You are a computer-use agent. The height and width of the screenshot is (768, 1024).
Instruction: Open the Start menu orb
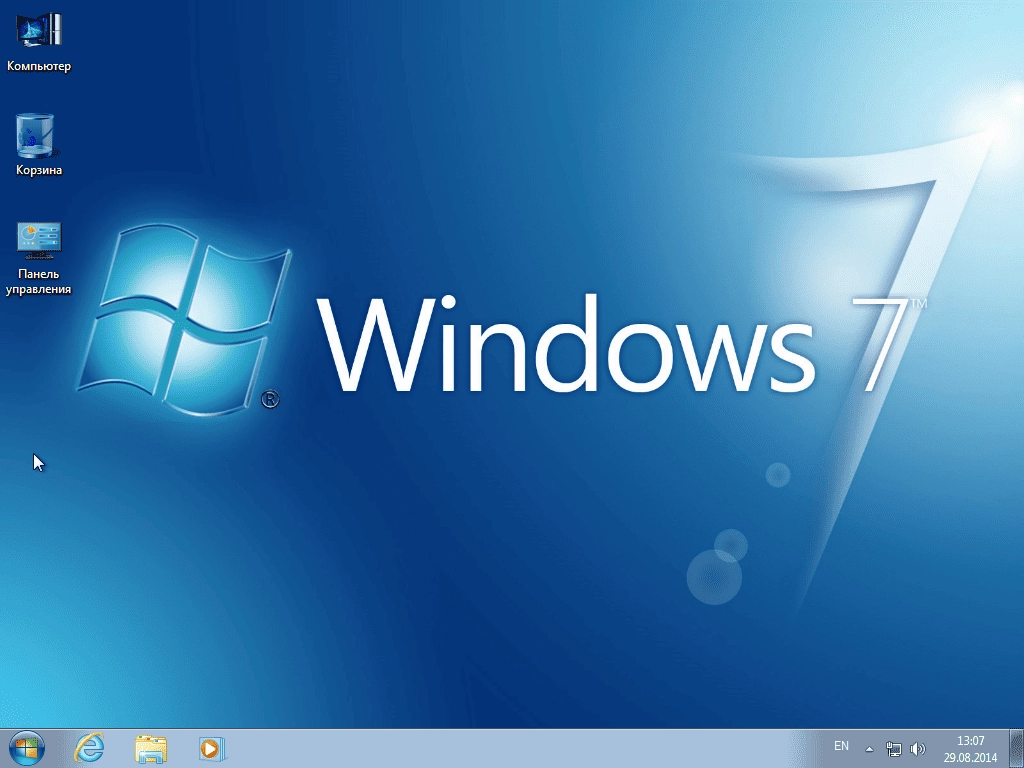click(27, 748)
